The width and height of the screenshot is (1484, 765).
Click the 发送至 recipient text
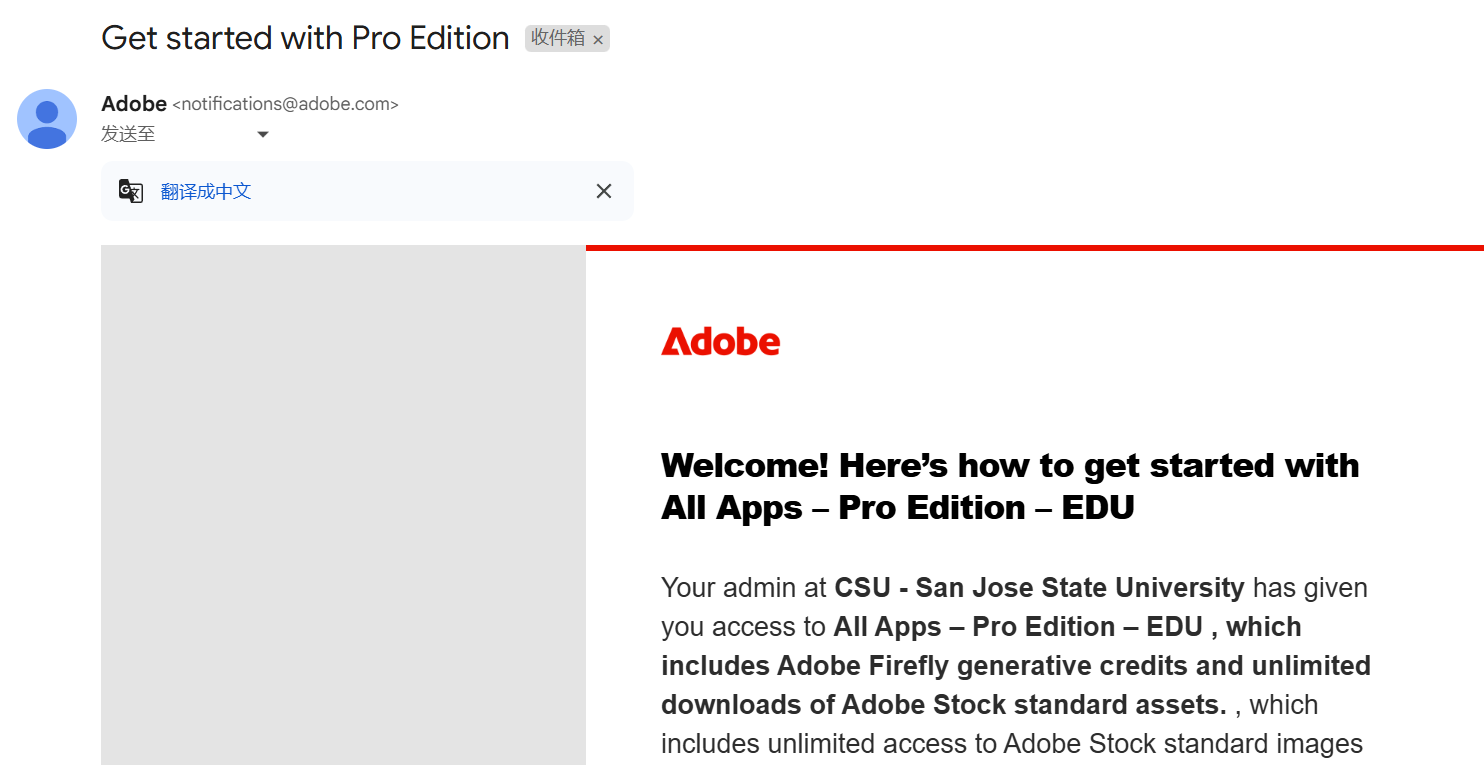coord(128,134)
